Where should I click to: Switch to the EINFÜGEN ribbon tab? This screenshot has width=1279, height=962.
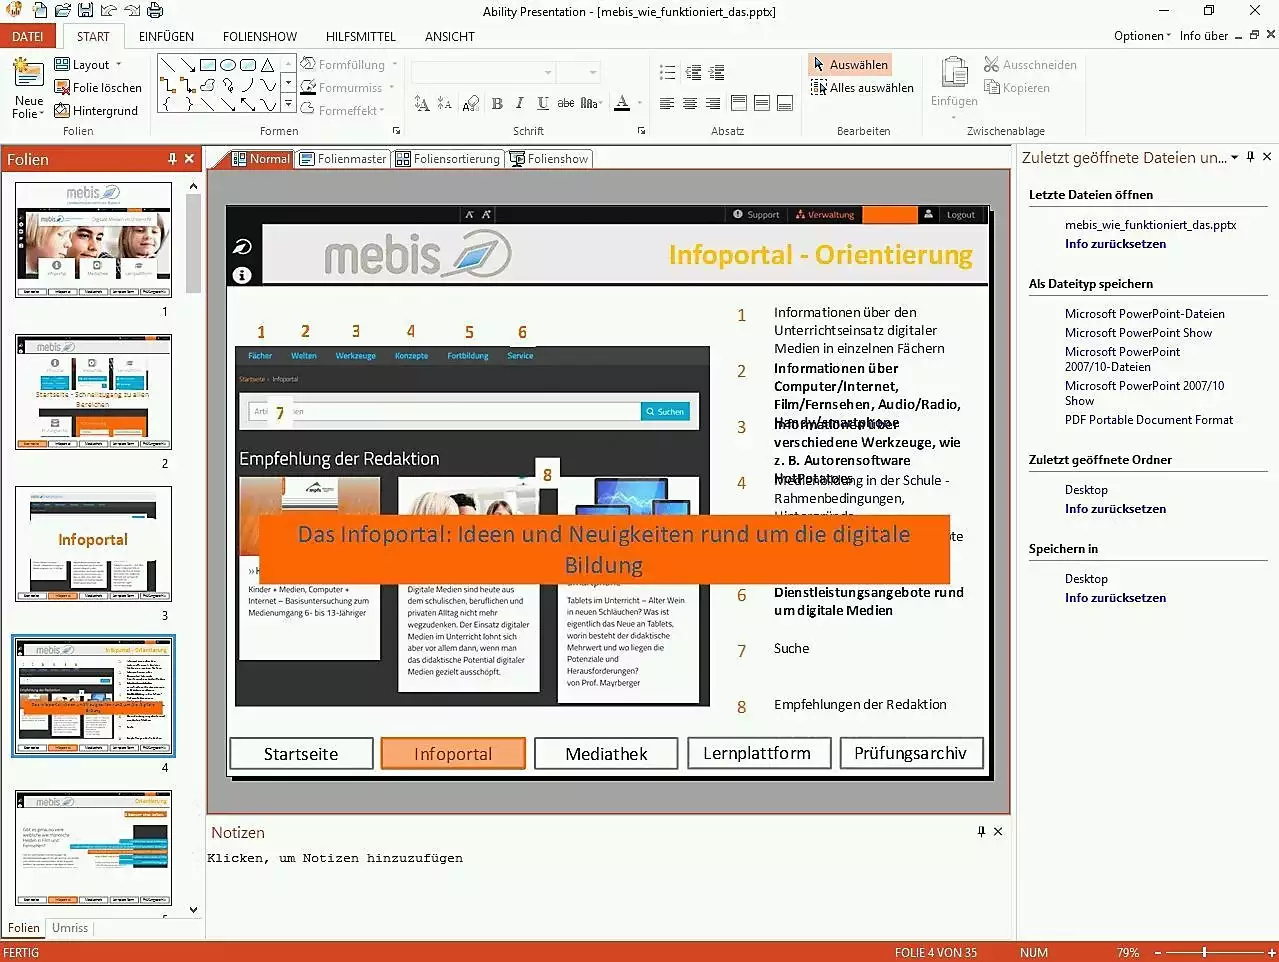tap(166, 36)
